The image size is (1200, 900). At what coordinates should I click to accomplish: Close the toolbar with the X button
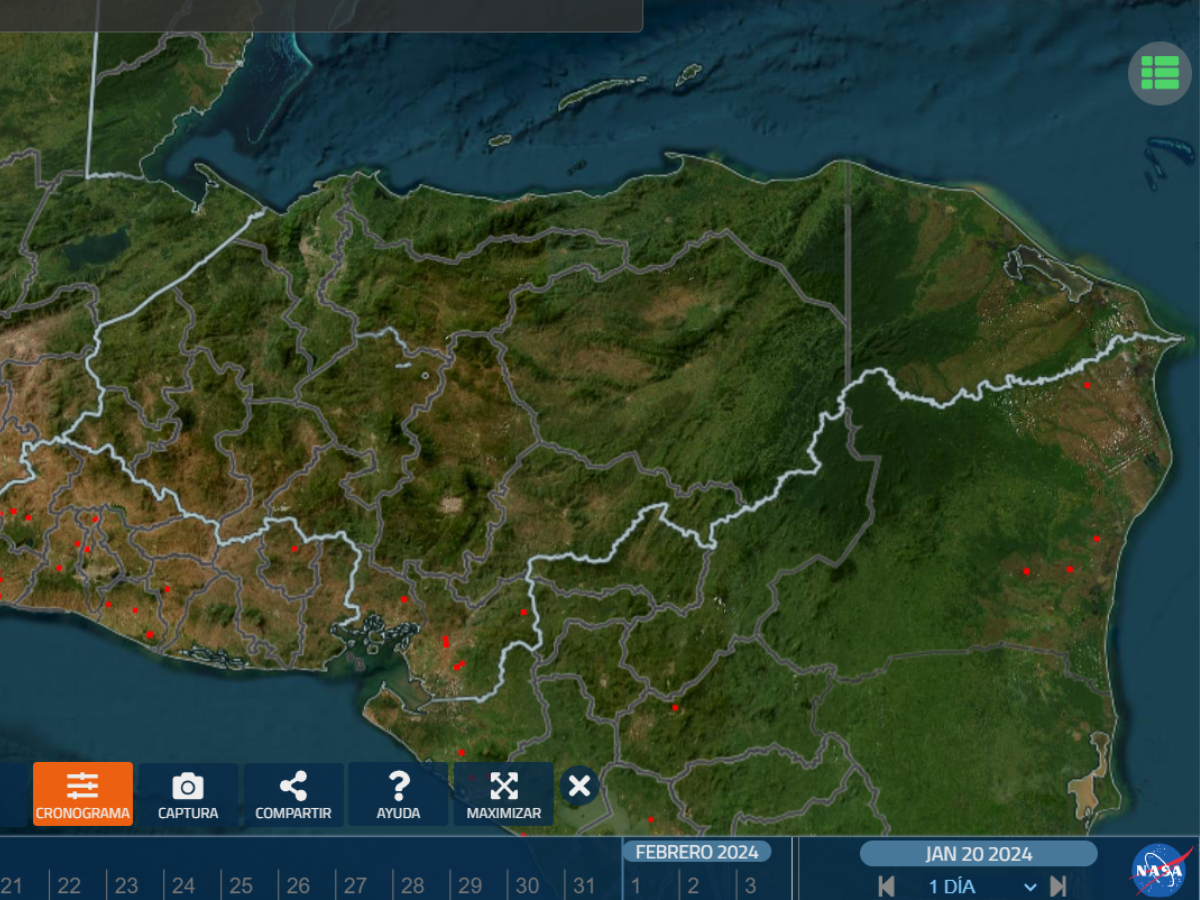pos(579,786)
